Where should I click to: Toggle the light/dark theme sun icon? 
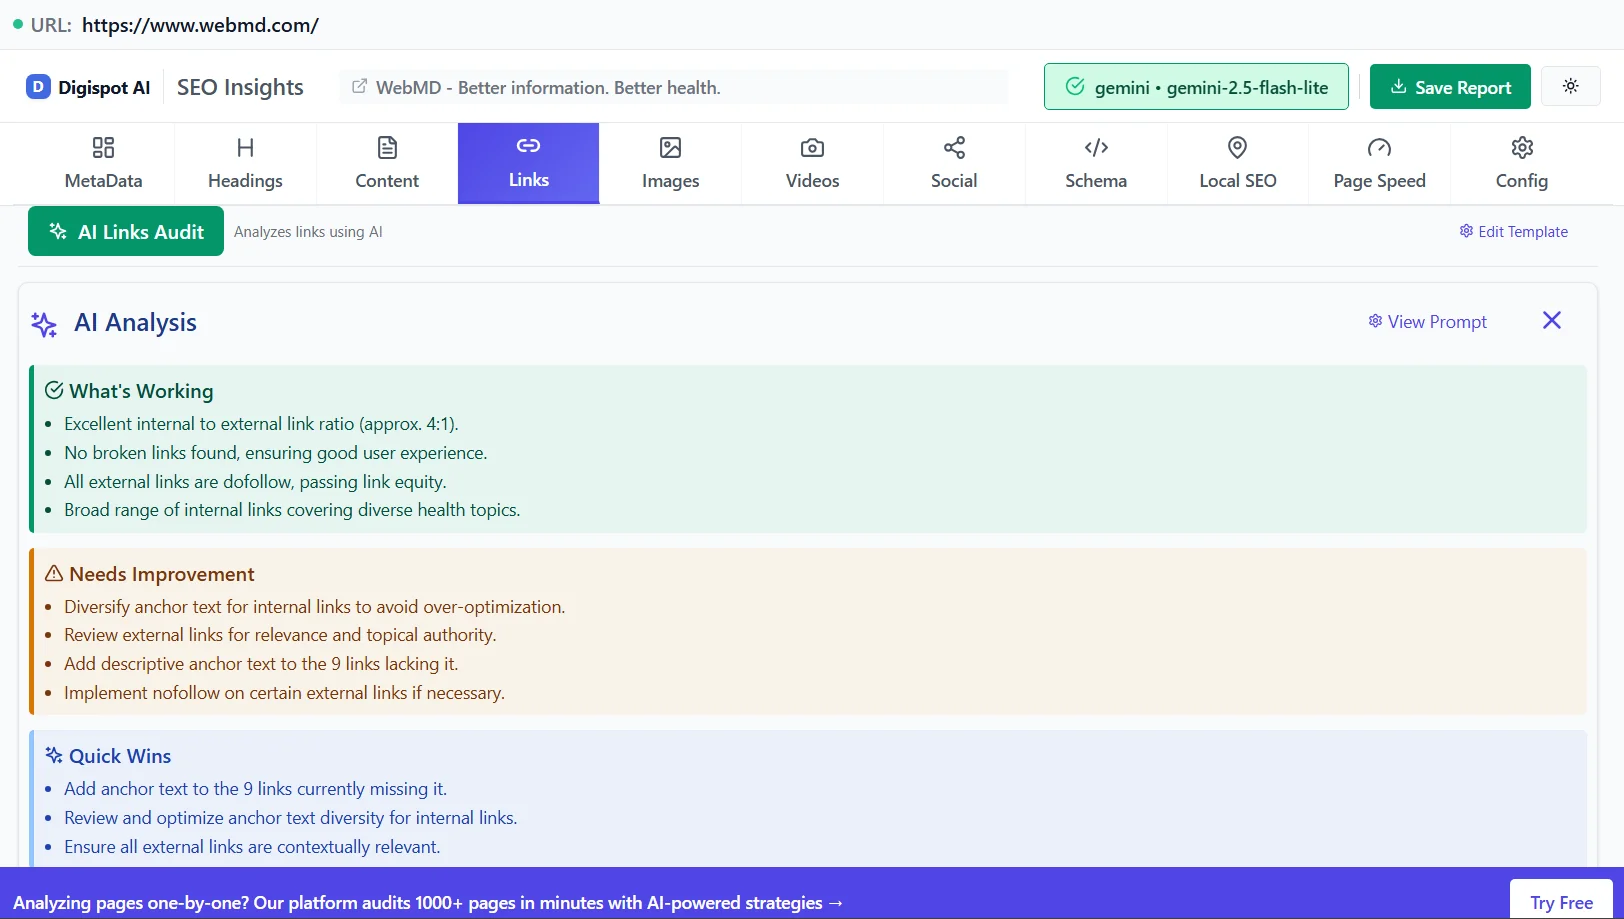pyautogui.click(x=1571, y=86)
